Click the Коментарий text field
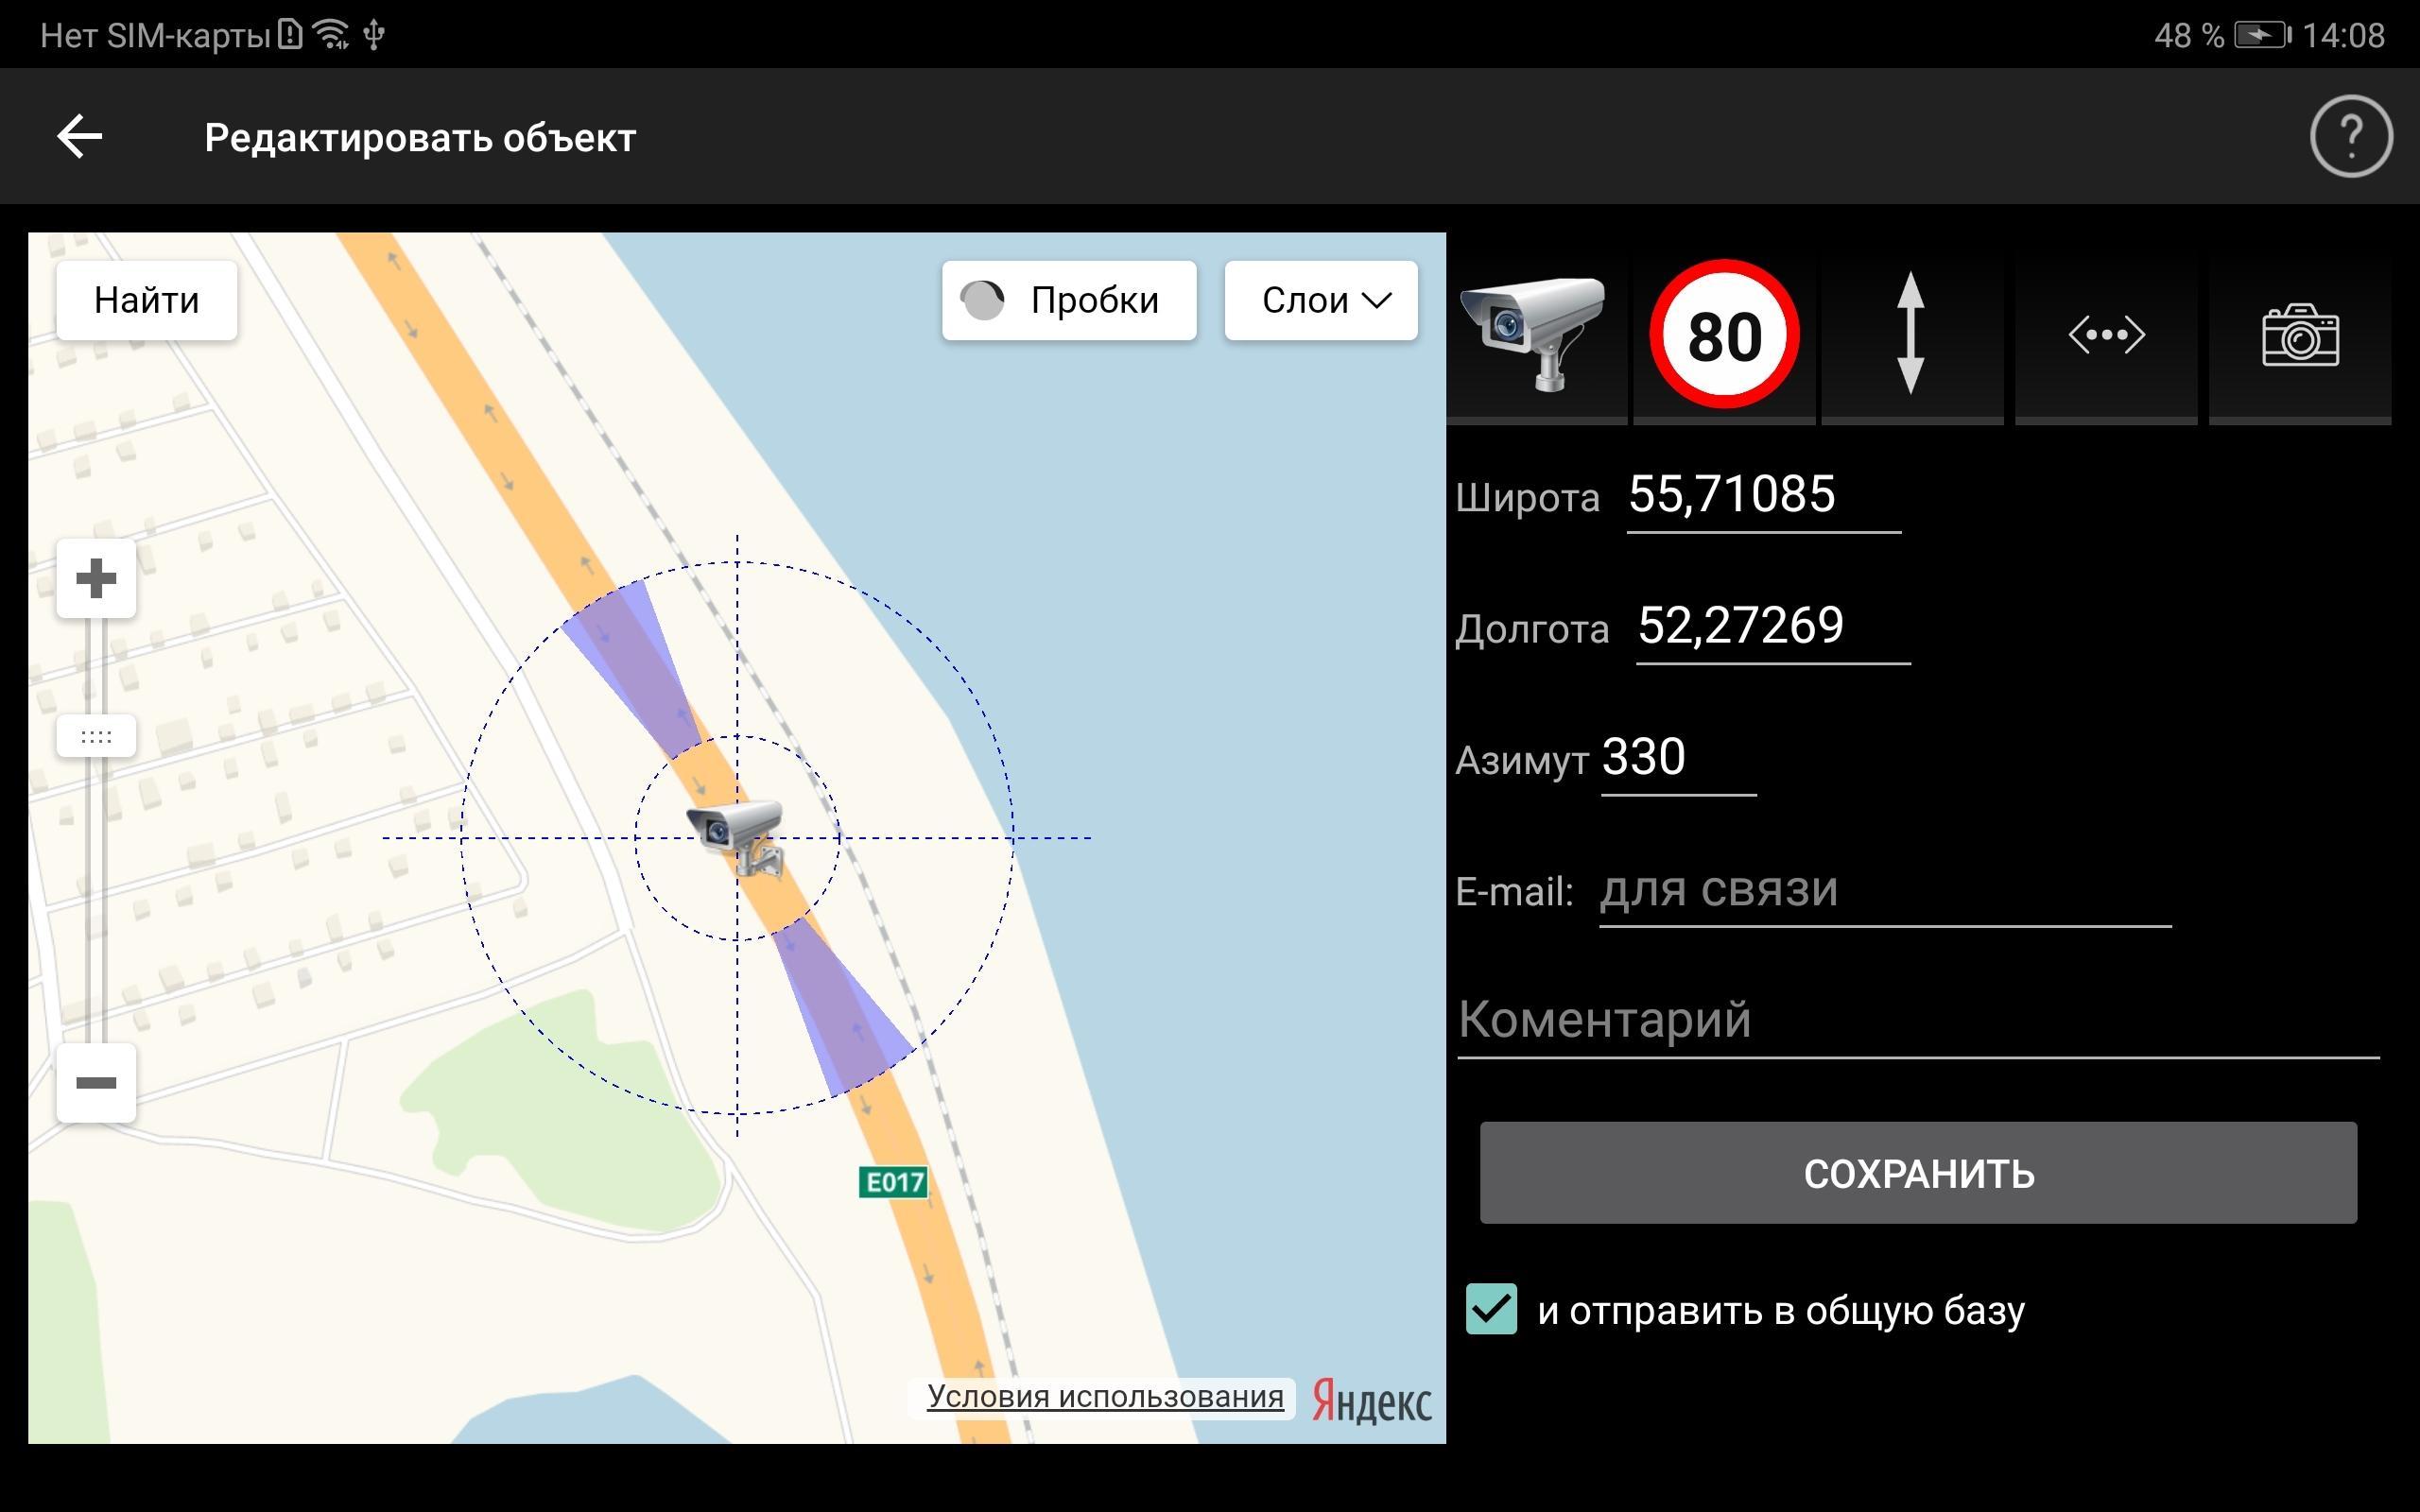Screen dimensions: 2420x1512 point(1916,1021)
